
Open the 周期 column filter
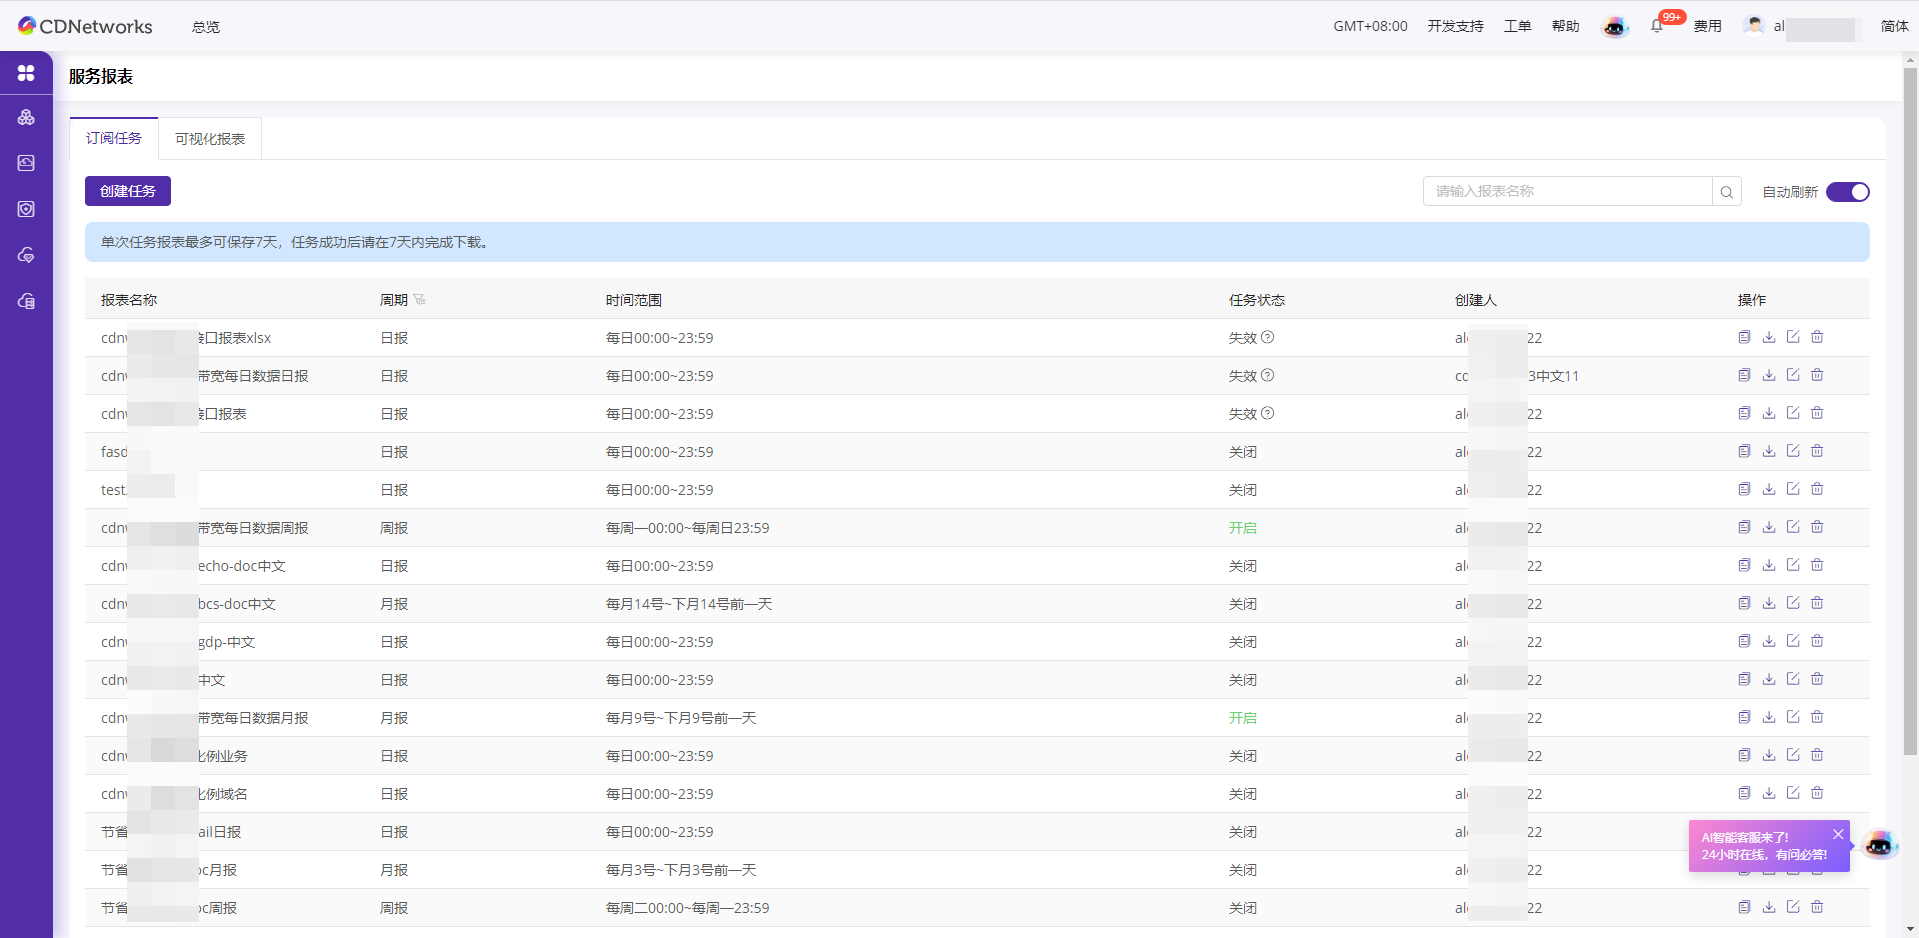pos(420,300)
